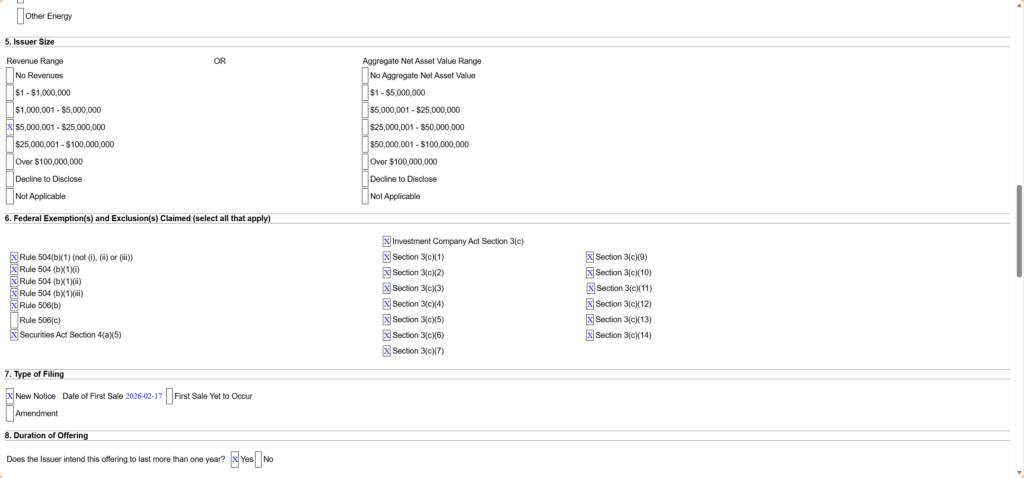Check the No Revenues checkbox
Viewport: 1024px width, 478px height.
point(10,75)
